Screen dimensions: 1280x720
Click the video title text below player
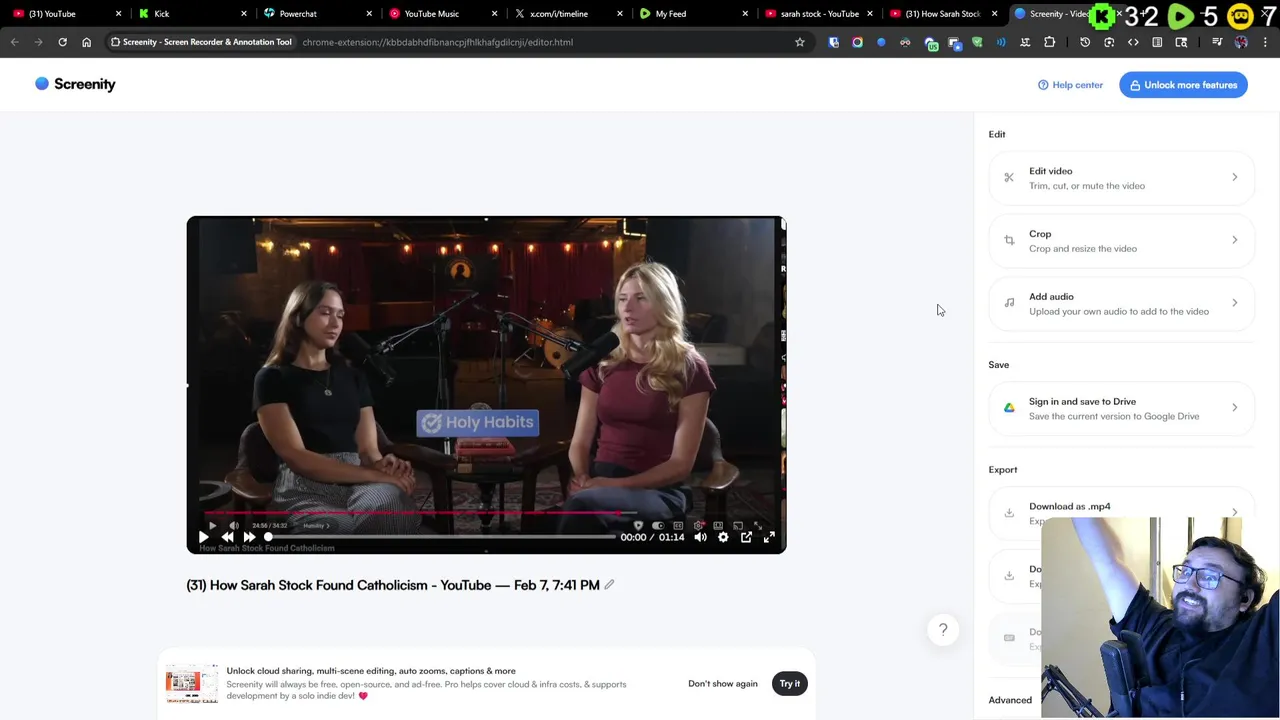(393, 585)
